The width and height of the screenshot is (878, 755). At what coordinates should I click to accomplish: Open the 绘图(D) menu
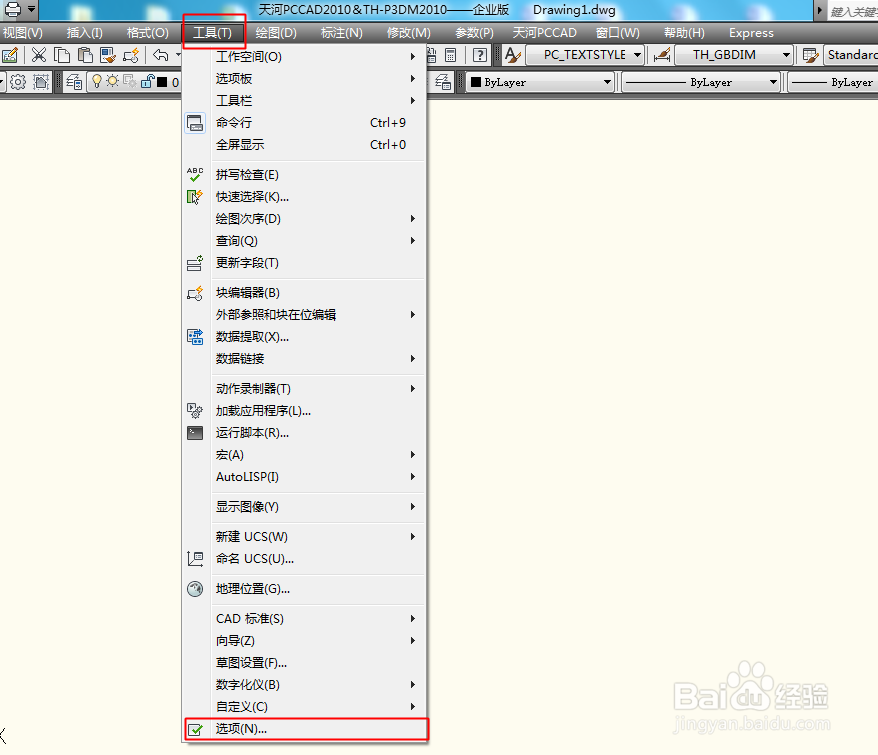pyautogui.click(x=276, y=32)
